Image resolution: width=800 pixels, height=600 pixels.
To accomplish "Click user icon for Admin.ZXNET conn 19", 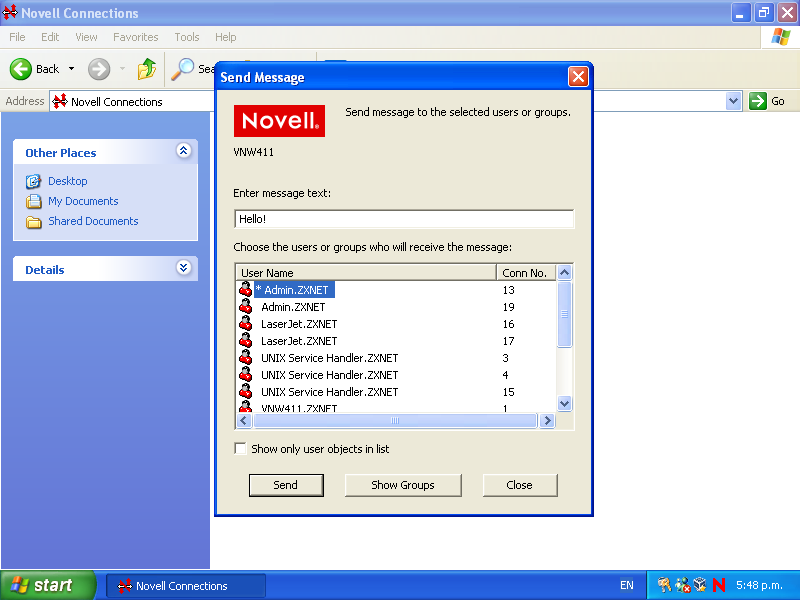I will (x=245, y=307).
